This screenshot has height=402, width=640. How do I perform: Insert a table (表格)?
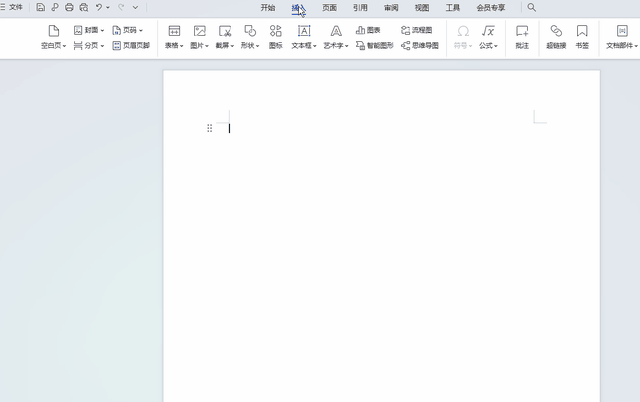(x=174, y=37)
